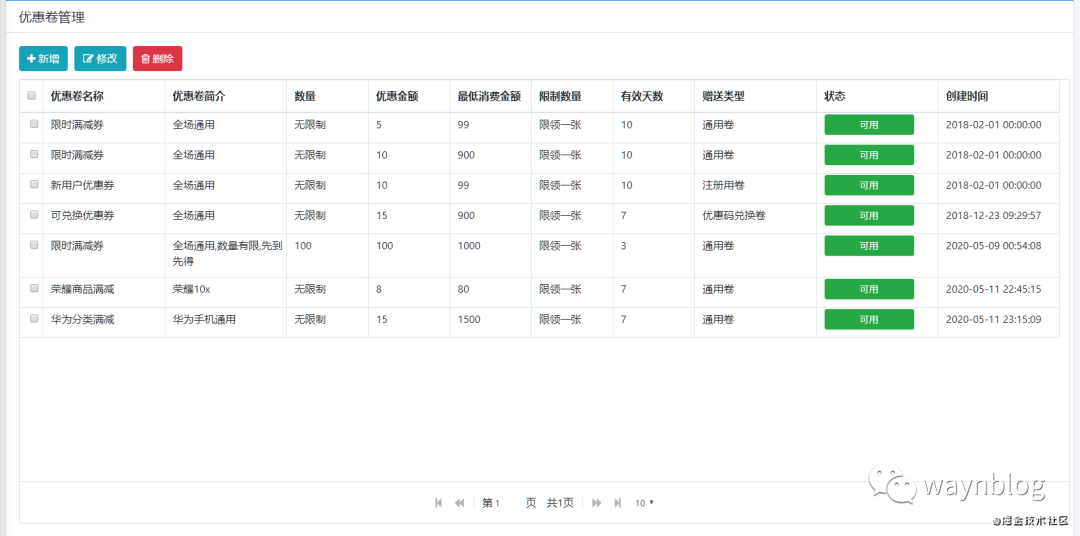Check the 新用户优惠券 row checkbox

(34, 185)
